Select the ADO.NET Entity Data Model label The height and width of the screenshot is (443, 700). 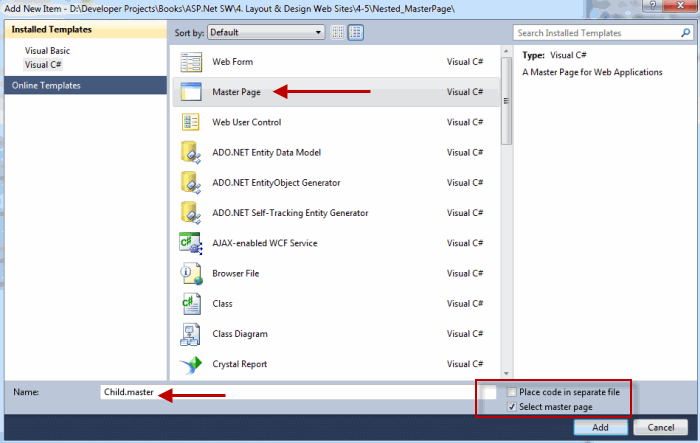(x=267, y=152)
